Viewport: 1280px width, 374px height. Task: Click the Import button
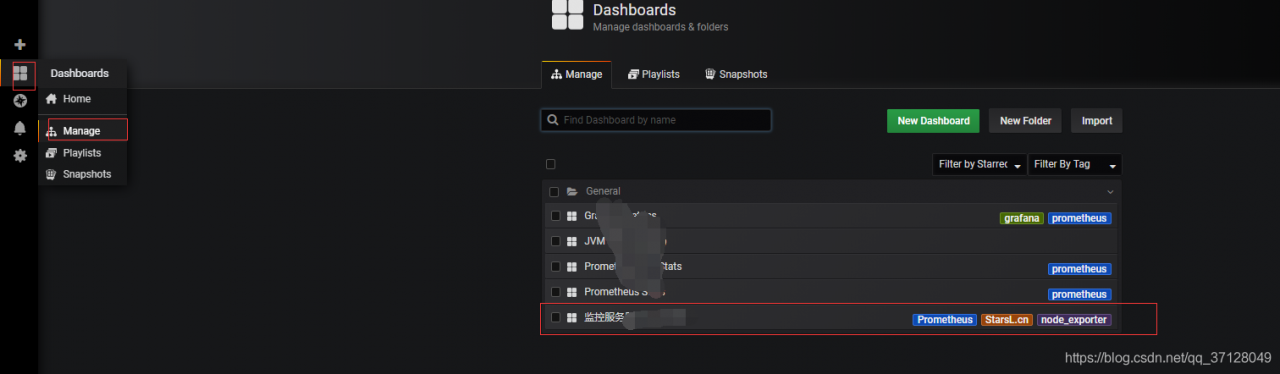click(x=1097, y=121)
